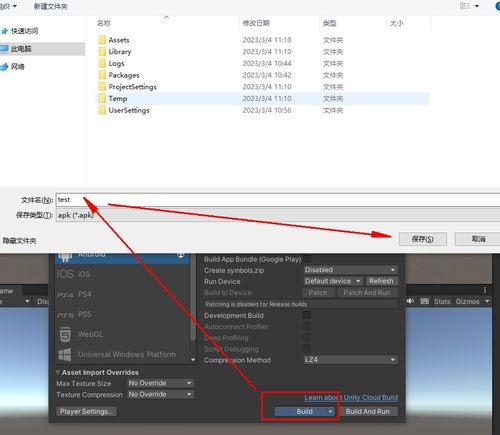
Task: Expand the Max Texture Size dropdown
Action: point(160,383)
